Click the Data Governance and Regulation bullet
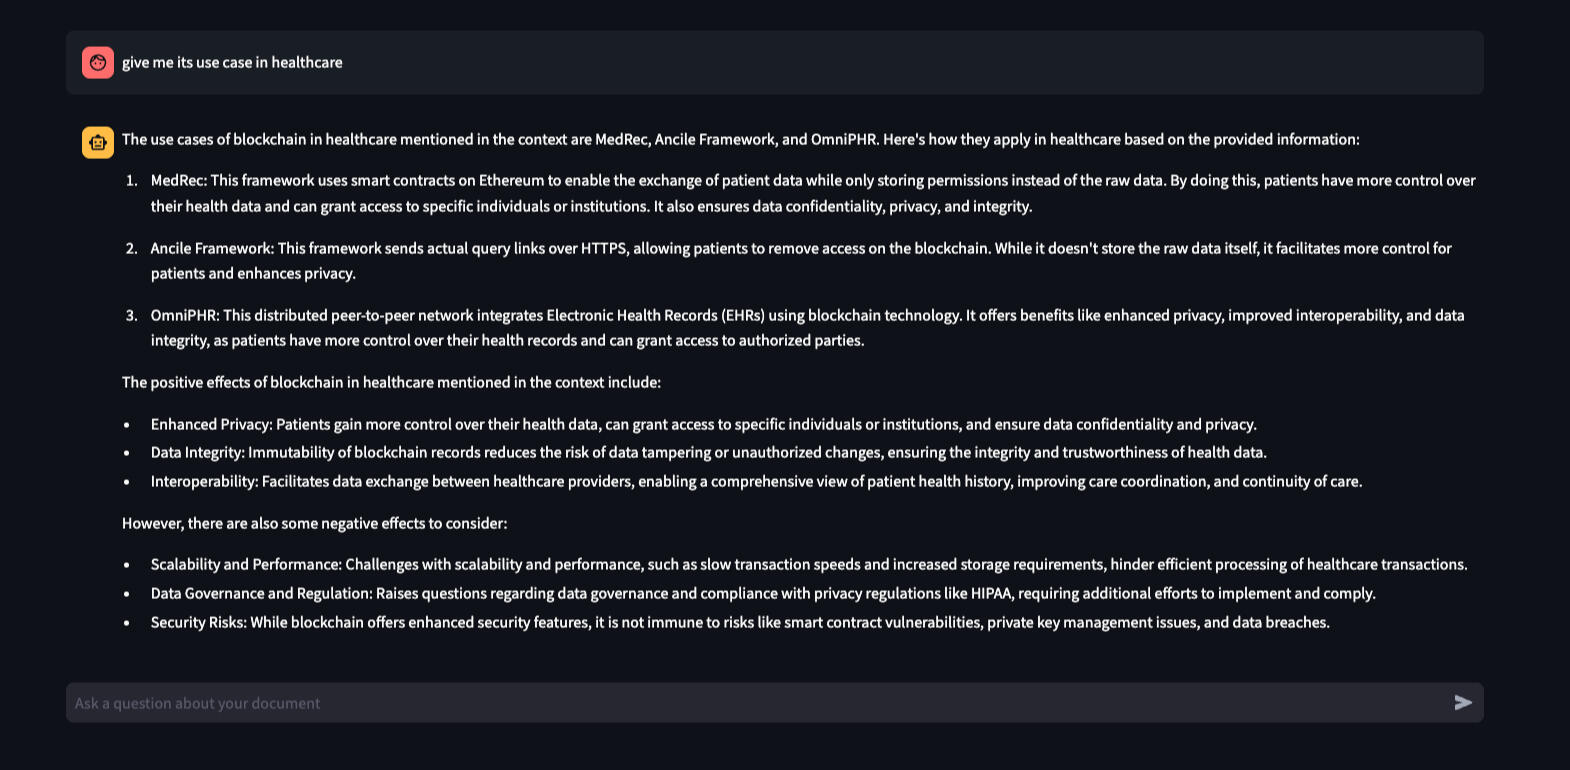Viewport: 1570px width, 770px height. tap(763, 593)
